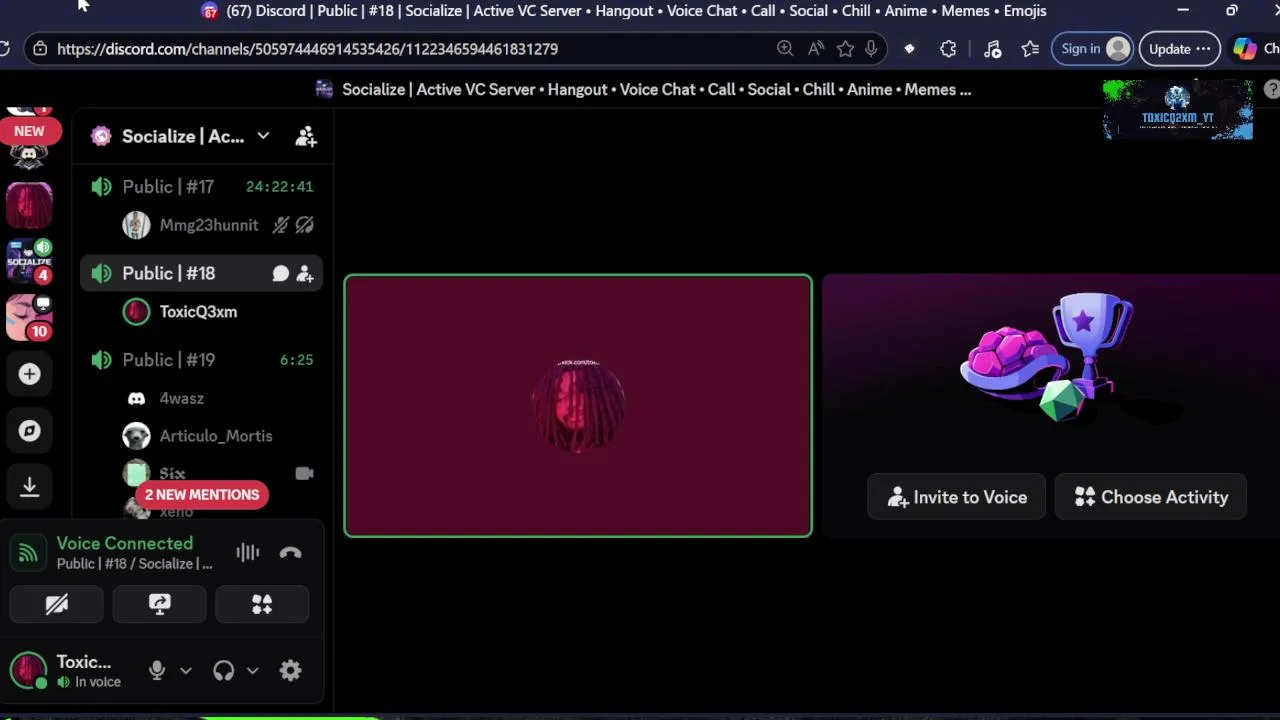The height and width of the screenshot is (720, 1280).
Task: Join the Public | #19 voice channel
Action: [x=201, y=360]
